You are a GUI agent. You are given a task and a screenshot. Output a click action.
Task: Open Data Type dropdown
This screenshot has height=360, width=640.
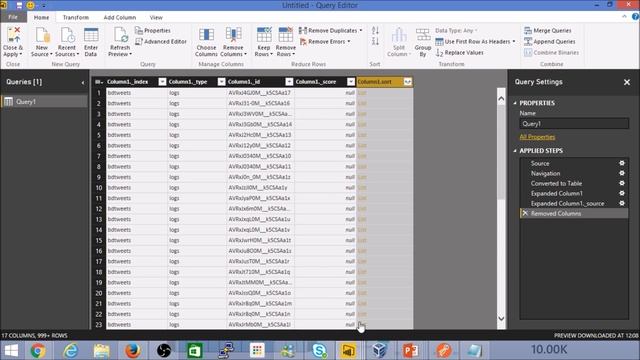point(456,31)
